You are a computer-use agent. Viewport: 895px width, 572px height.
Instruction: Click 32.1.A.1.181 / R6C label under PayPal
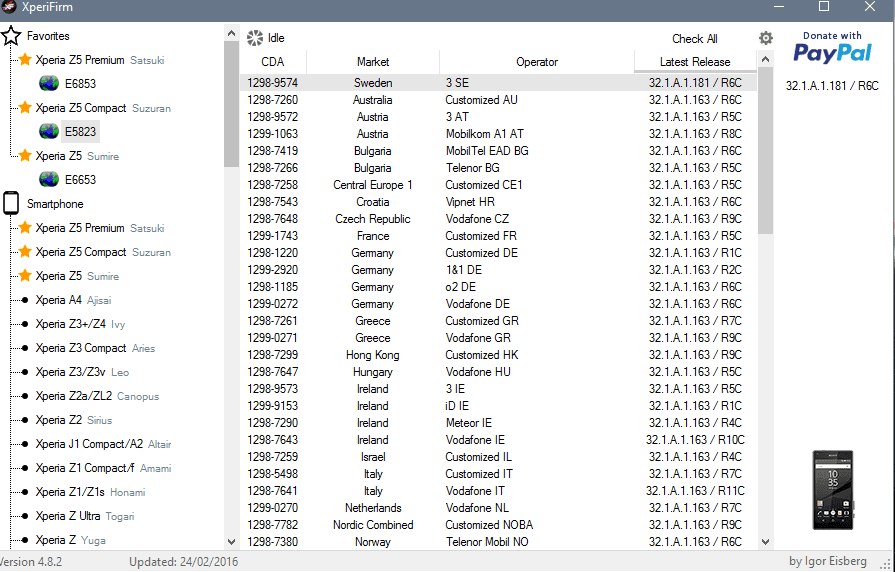click(x=832, y=86)
